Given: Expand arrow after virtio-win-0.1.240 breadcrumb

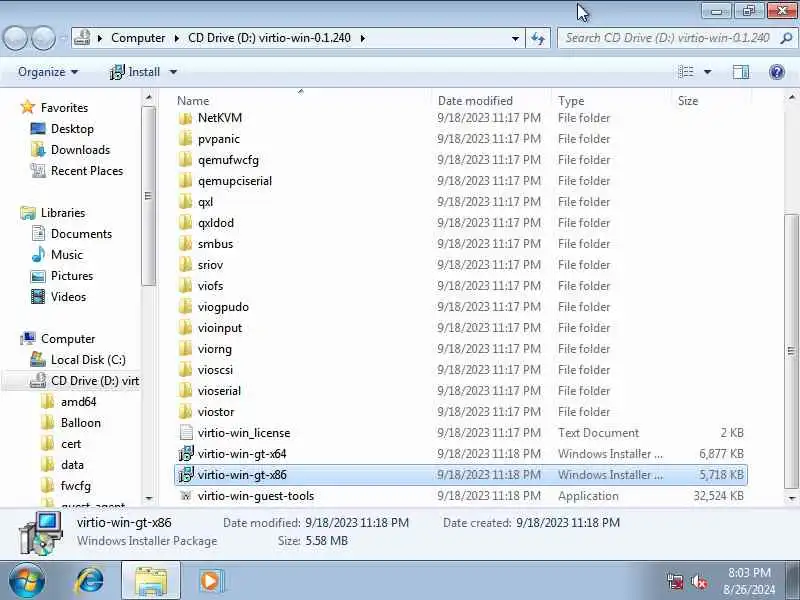Looking at the screenshot, I should (363, 38).
